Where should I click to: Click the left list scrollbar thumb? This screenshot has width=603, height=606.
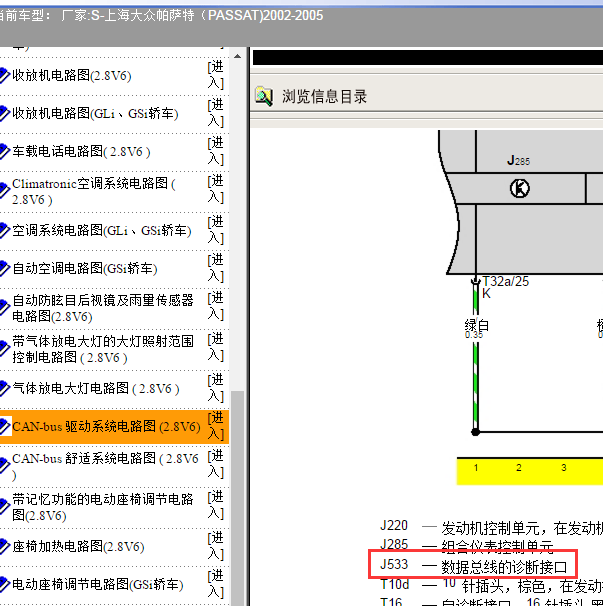click(237, 498)
